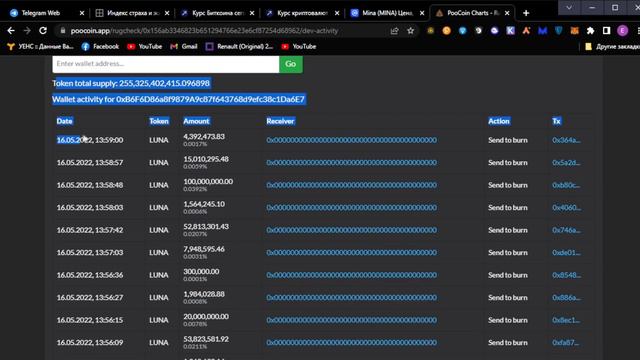Open the purple K extension icon
The width and height of the screenshot is (640, 360).
click(x=511, y=31)
